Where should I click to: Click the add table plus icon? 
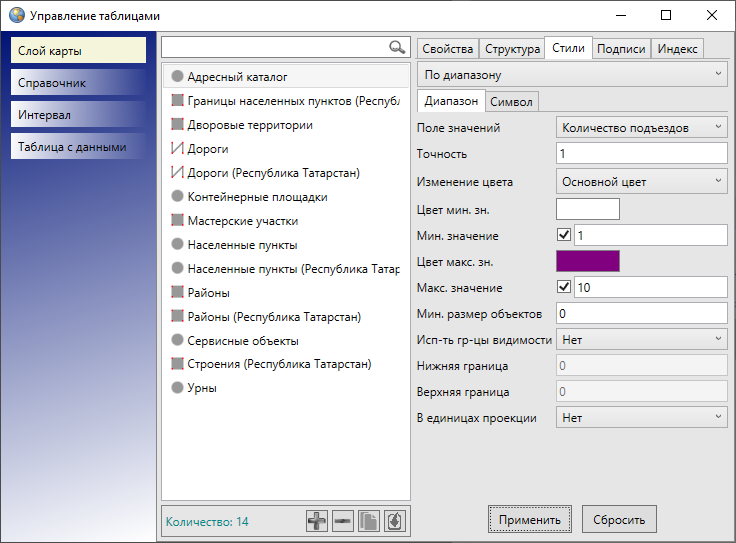point(317,521)
